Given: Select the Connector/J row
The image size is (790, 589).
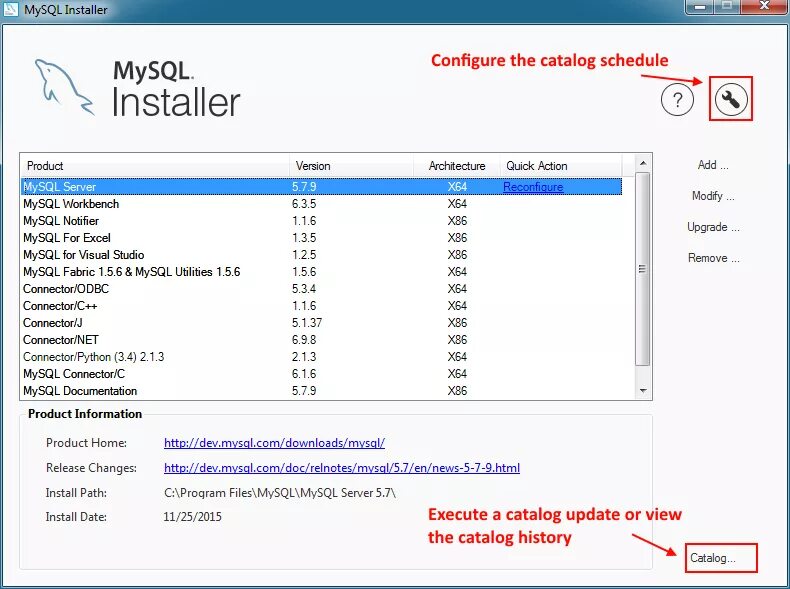Looking at the screenshot, I should [321, 323].
